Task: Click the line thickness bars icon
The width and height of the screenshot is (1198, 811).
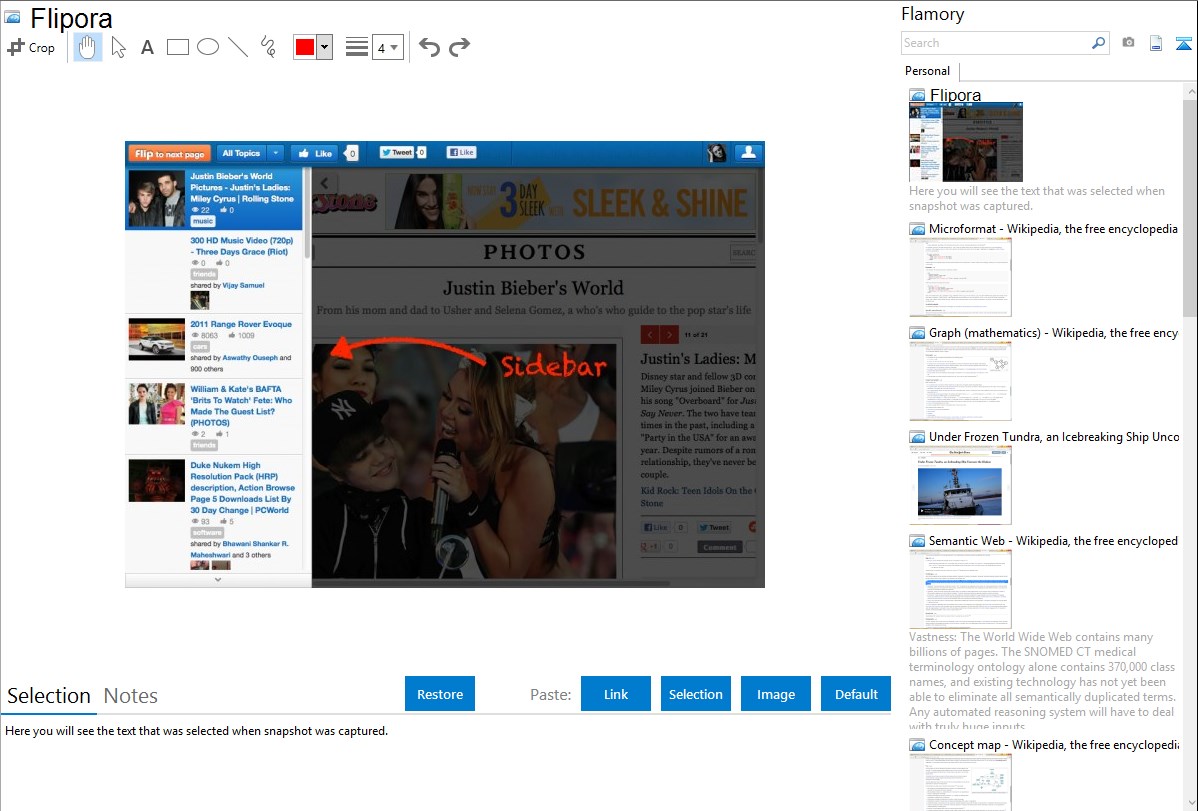Action: click(x=357, y=47)
